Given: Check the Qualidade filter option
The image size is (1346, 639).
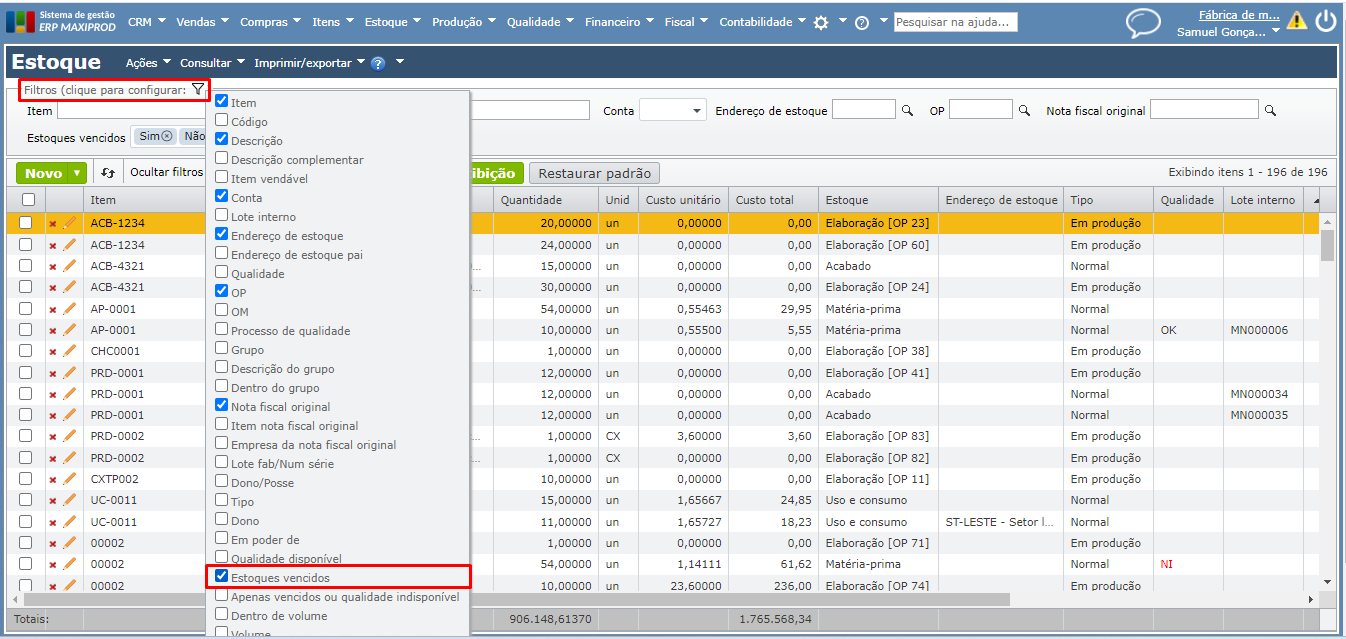Looking at the screenshot, I should point(222,273).
